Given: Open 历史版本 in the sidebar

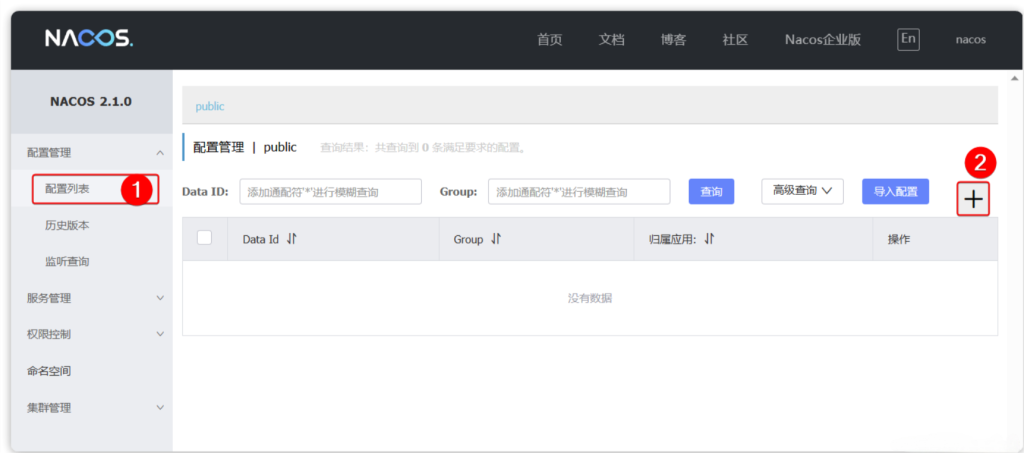Looking at the screenshot, I should tap(67, 225).
